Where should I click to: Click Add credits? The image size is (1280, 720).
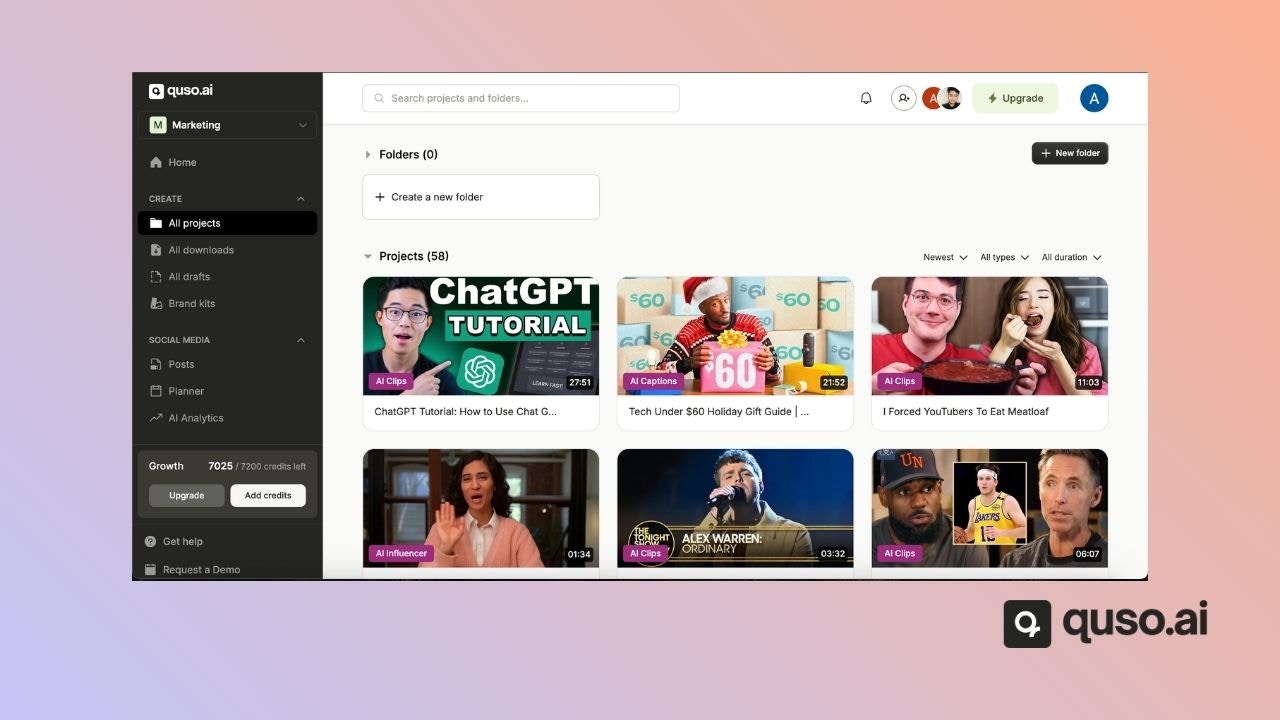[x=268, y=495]
